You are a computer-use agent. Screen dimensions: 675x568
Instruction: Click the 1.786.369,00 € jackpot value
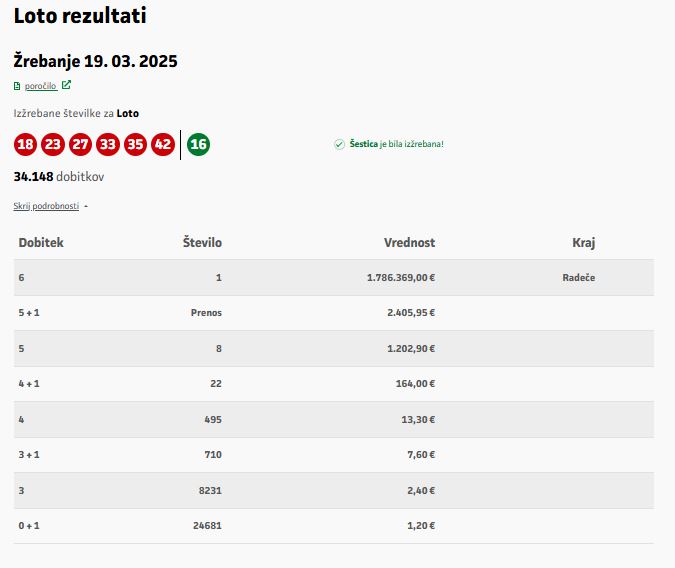[x=401, y=277]
